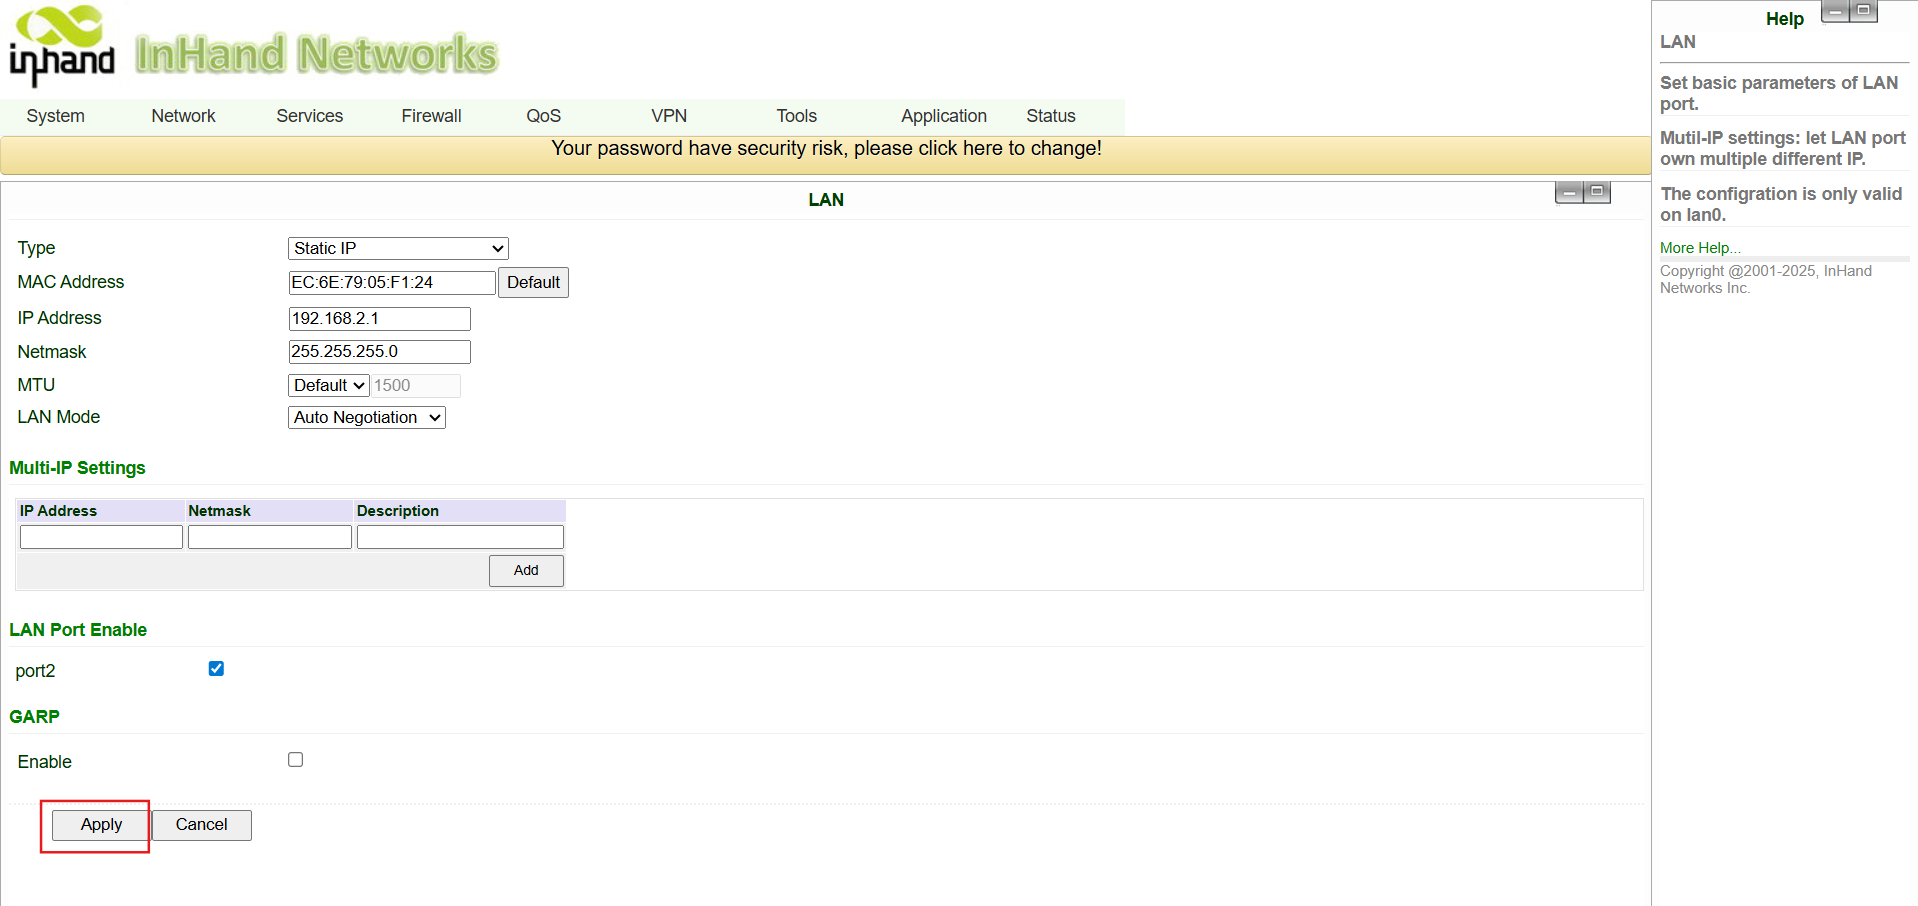Click the Apply button
Image resolution: width=1918 pixels, height=906 pixels.
coord(101,825)
